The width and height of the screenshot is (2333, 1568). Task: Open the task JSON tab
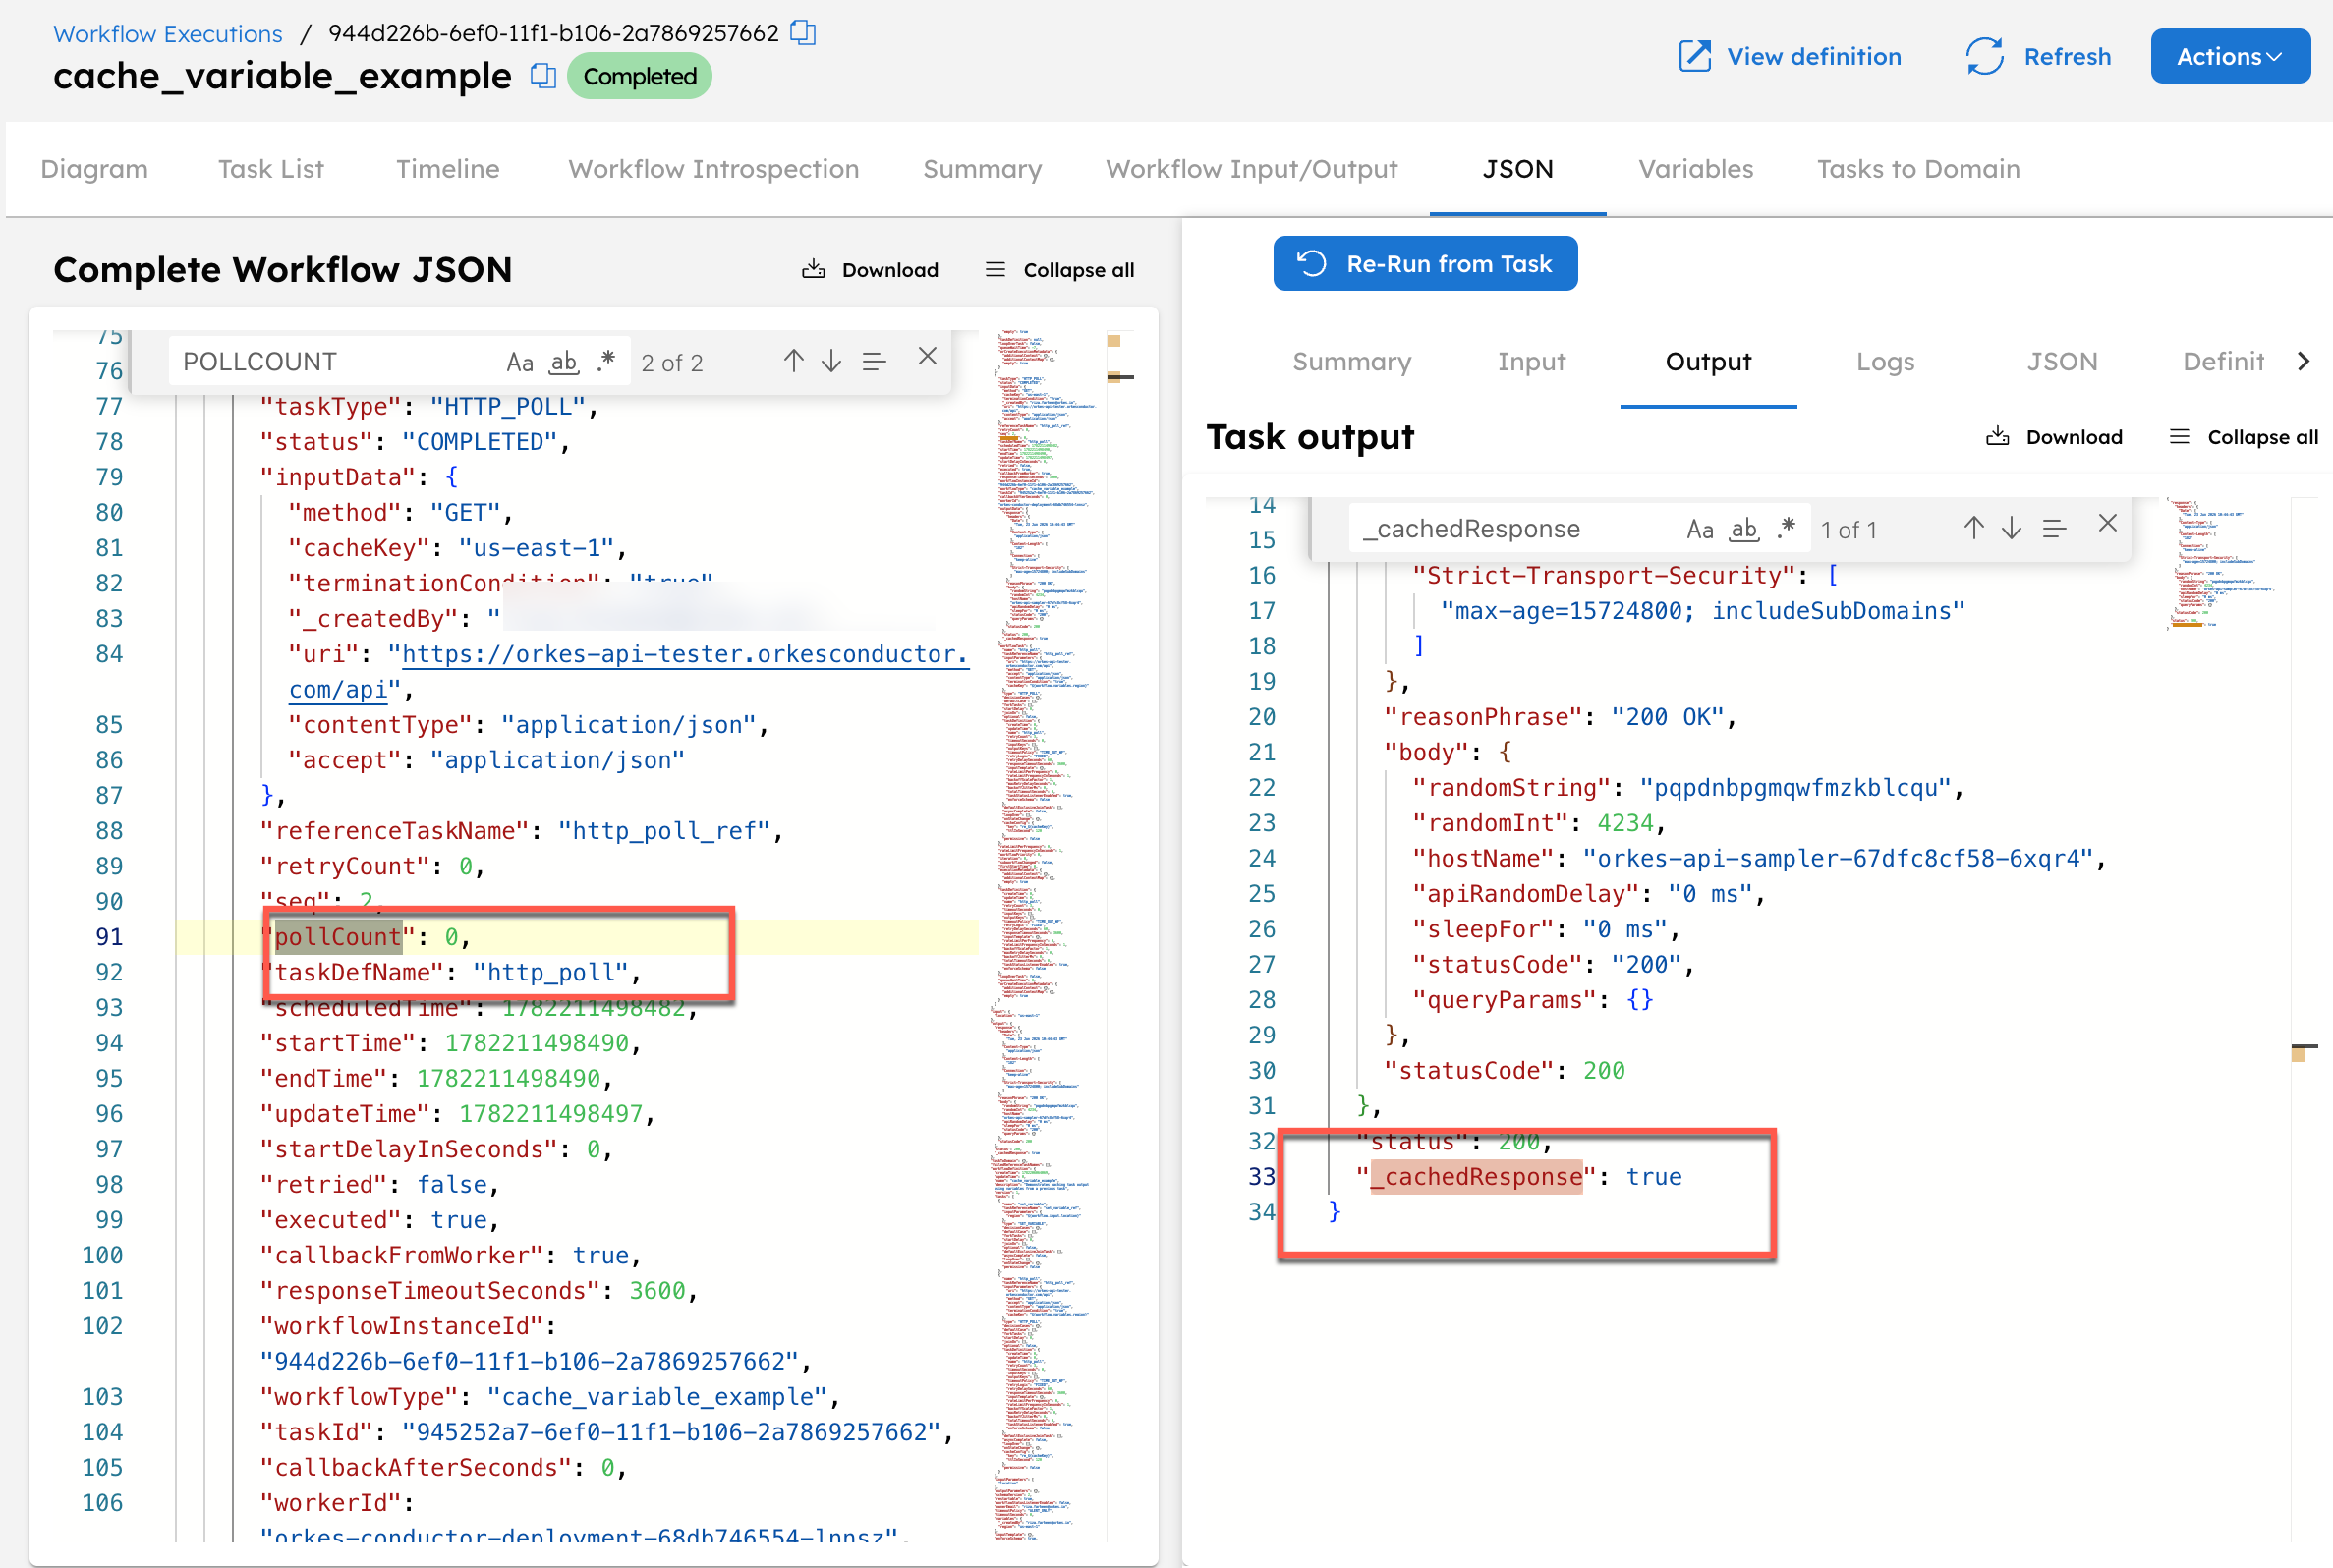pos(2062,362)
